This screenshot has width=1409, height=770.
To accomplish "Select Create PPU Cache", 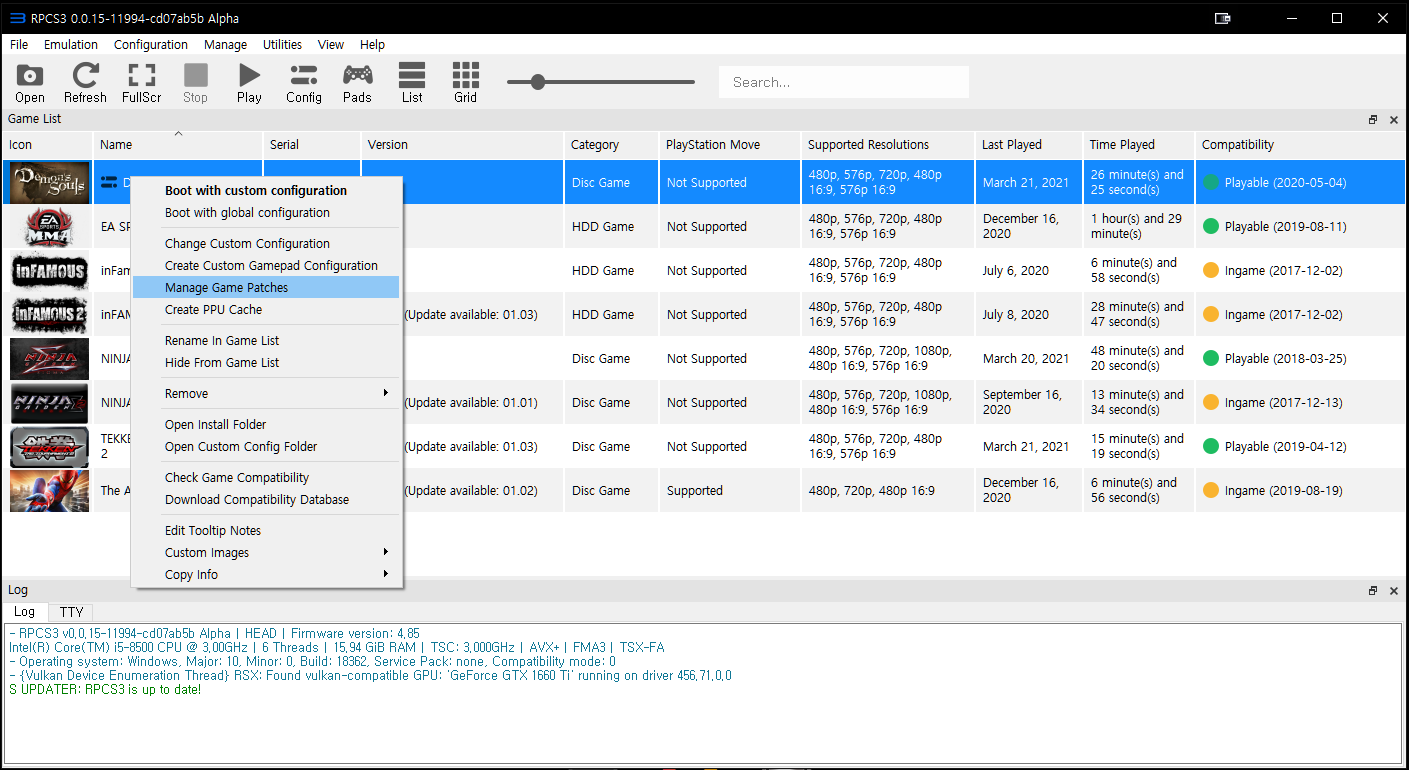I will pos(266,309).
